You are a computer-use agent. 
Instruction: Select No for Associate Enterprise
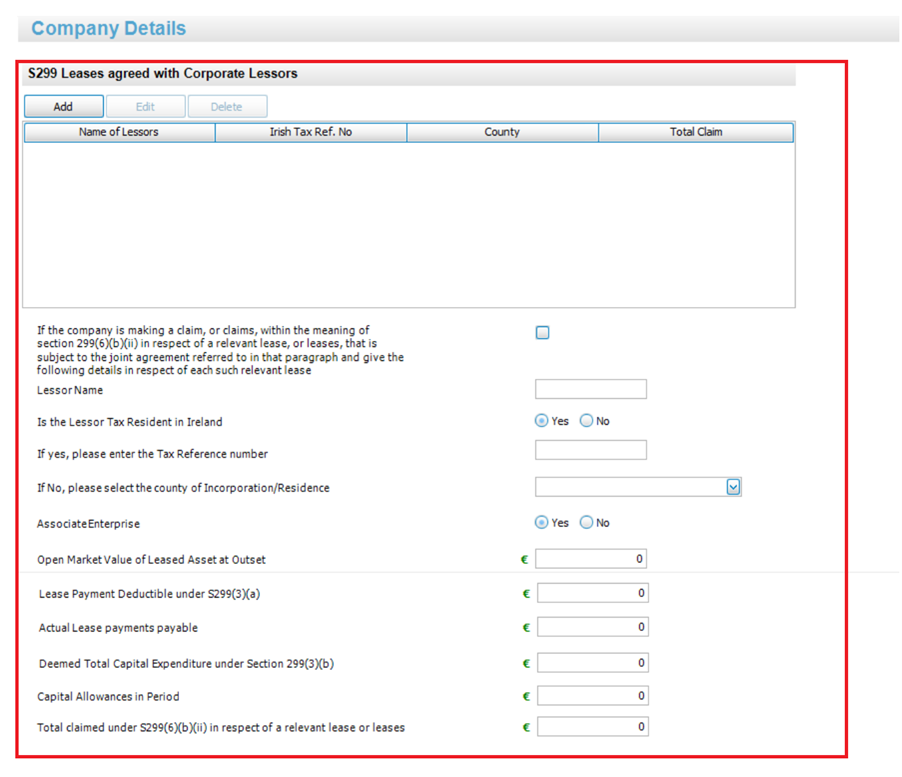(586, 523)
